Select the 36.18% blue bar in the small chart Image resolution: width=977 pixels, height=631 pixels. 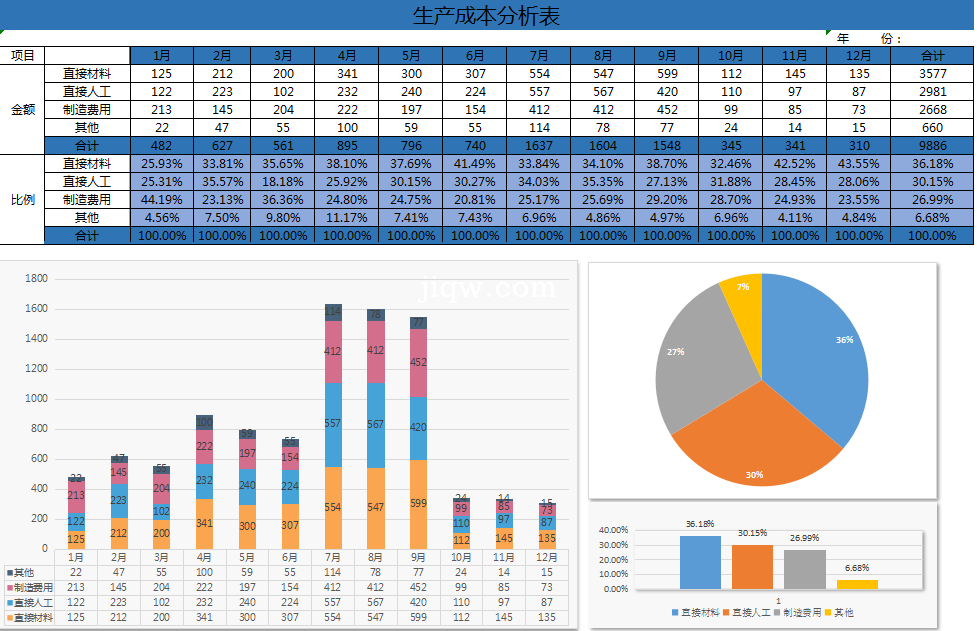click(700, 562)
